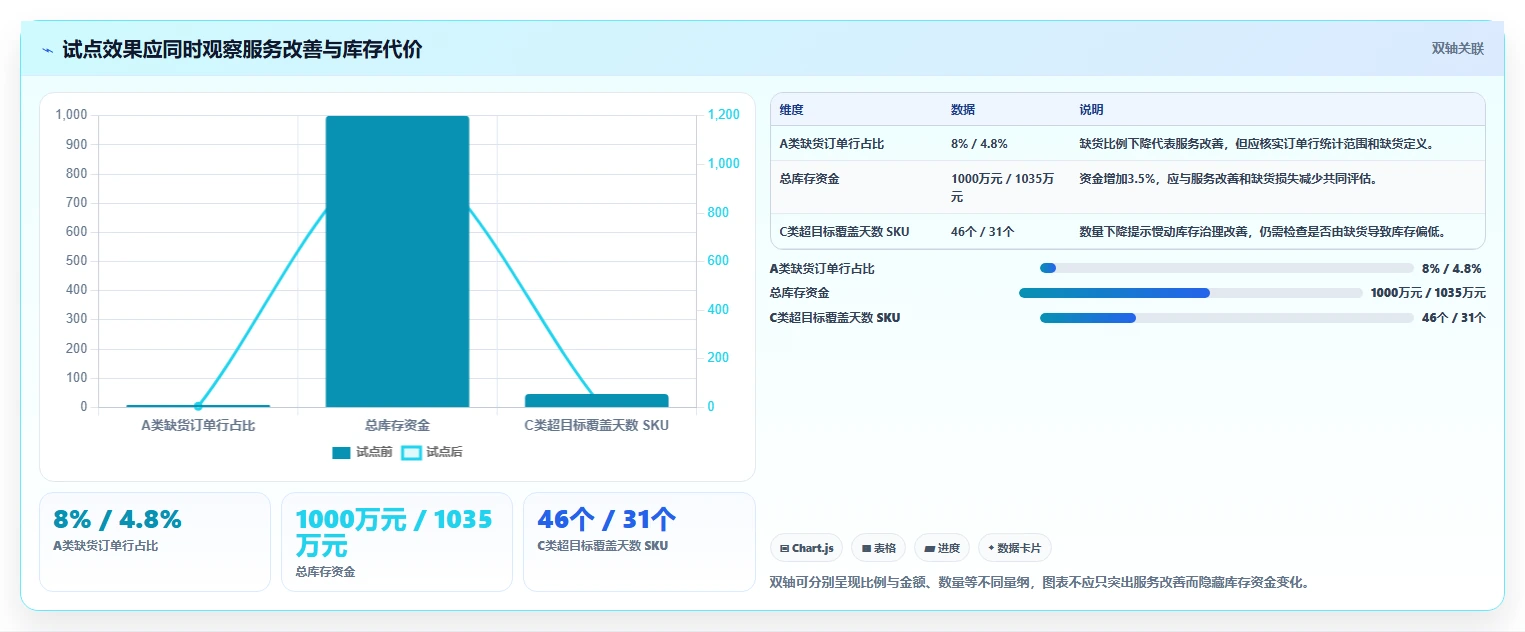Click the 46个 / 31个 progress value
Screen dimensions: 1525x632
coord(1453,318)
